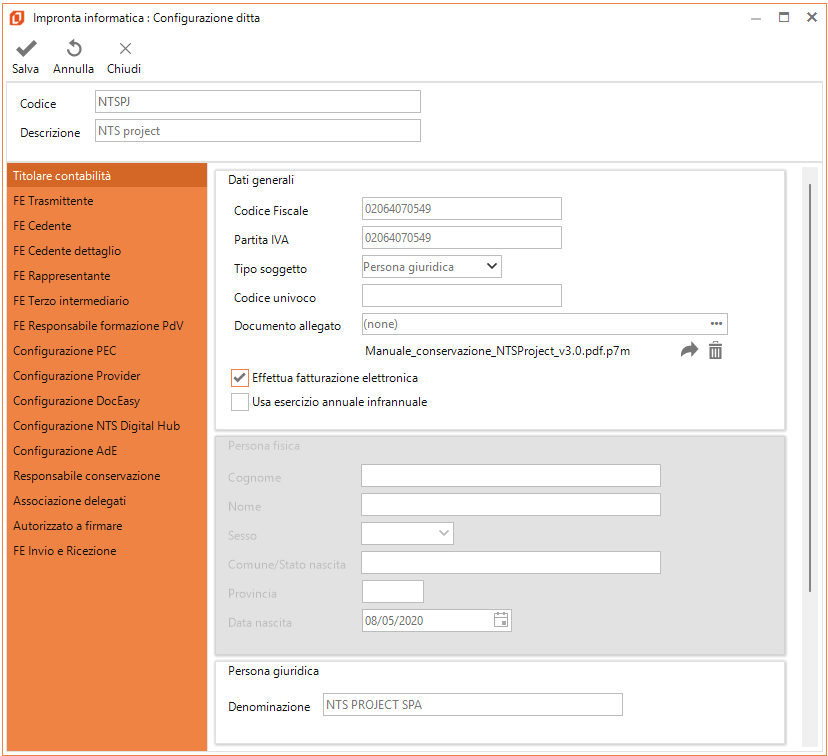Select FE Invio e Ricezione entry

pos(65,551)
